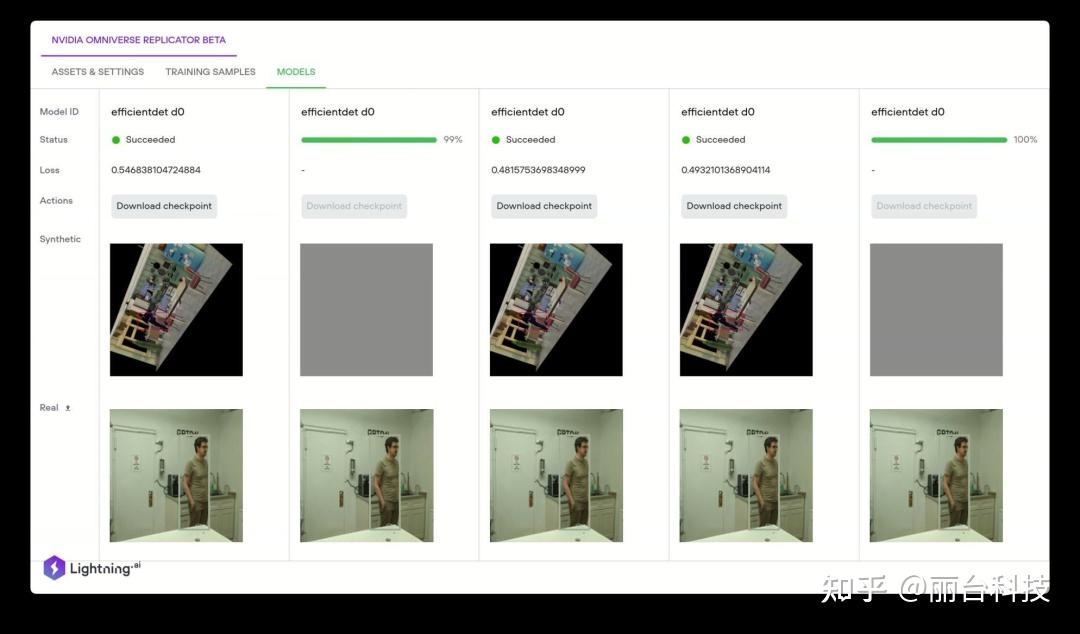The width and height of the screenshot is (1080, 634).
Task: Click Download checkpoint for the third efficientdet d0
Action: pyautogui.click(x=544, y=205)
